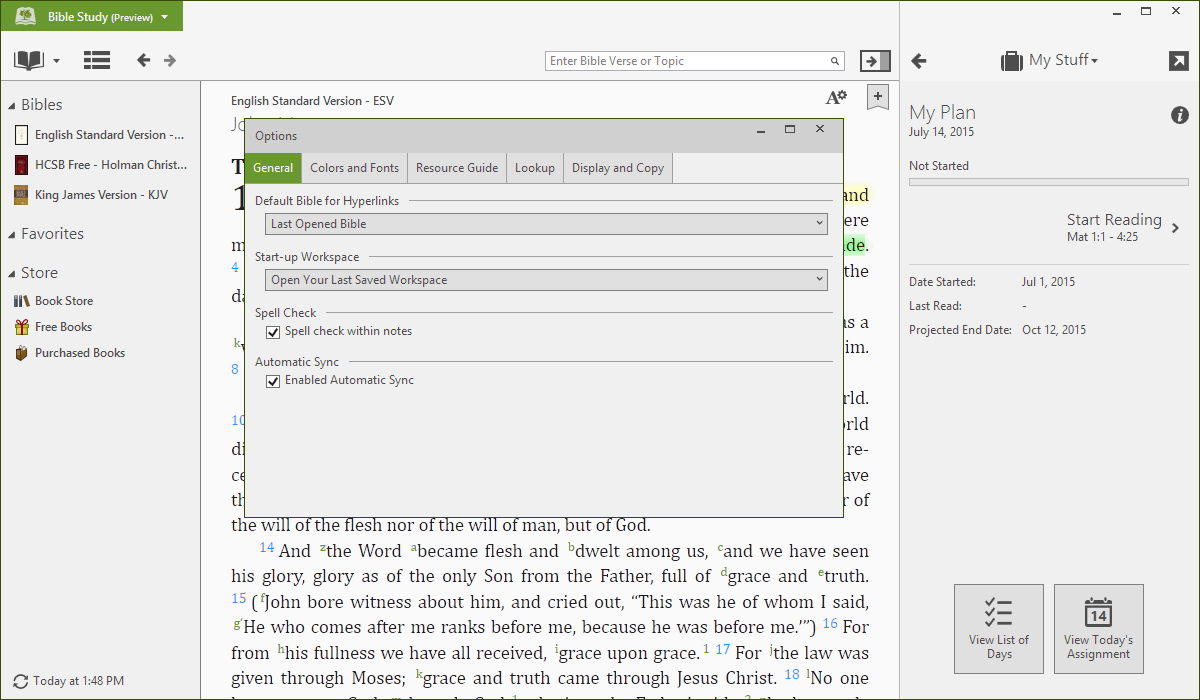Open Default Bible for Hyperlinks dropdown

(546, 224)
